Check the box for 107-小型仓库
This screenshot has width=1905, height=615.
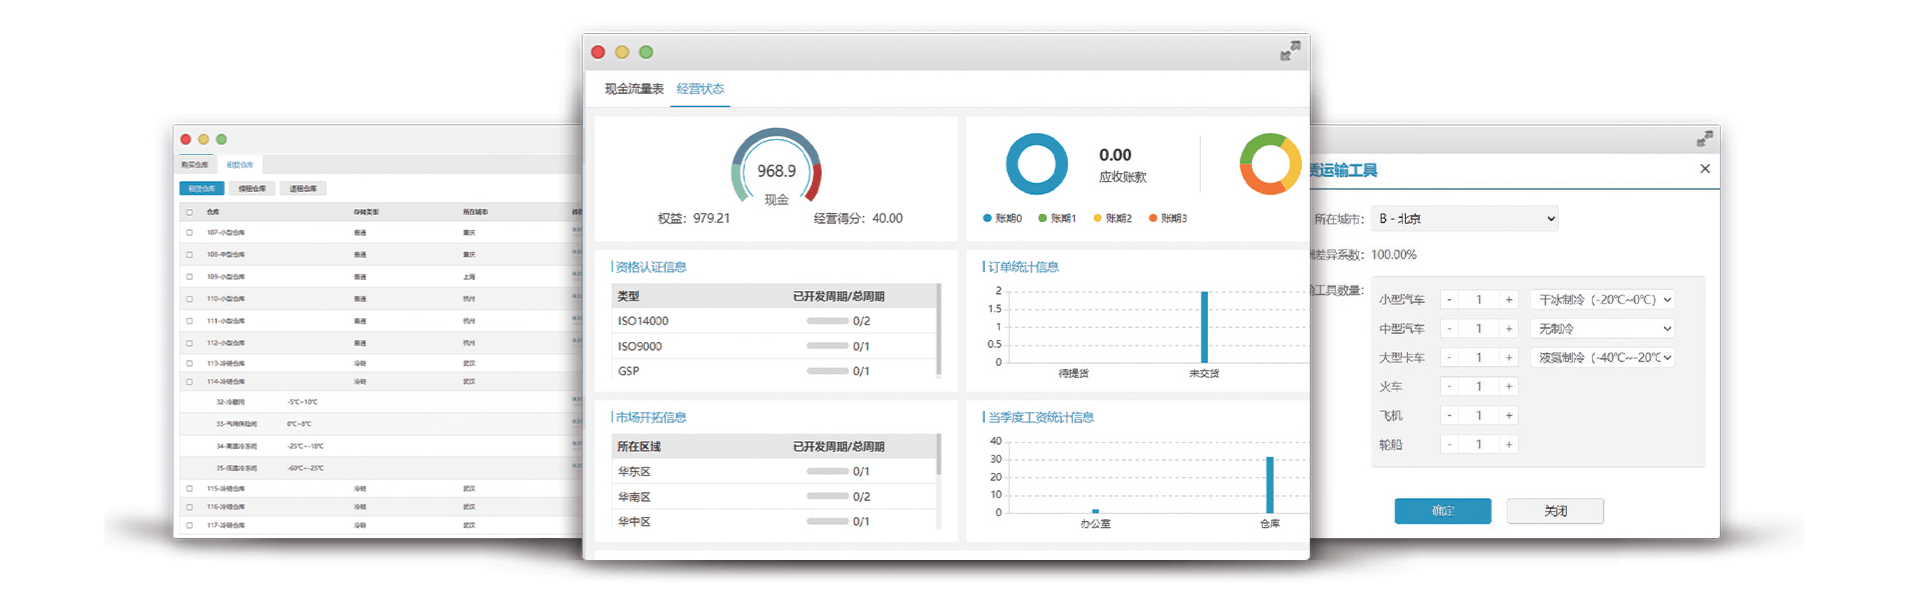pos(189,233)
